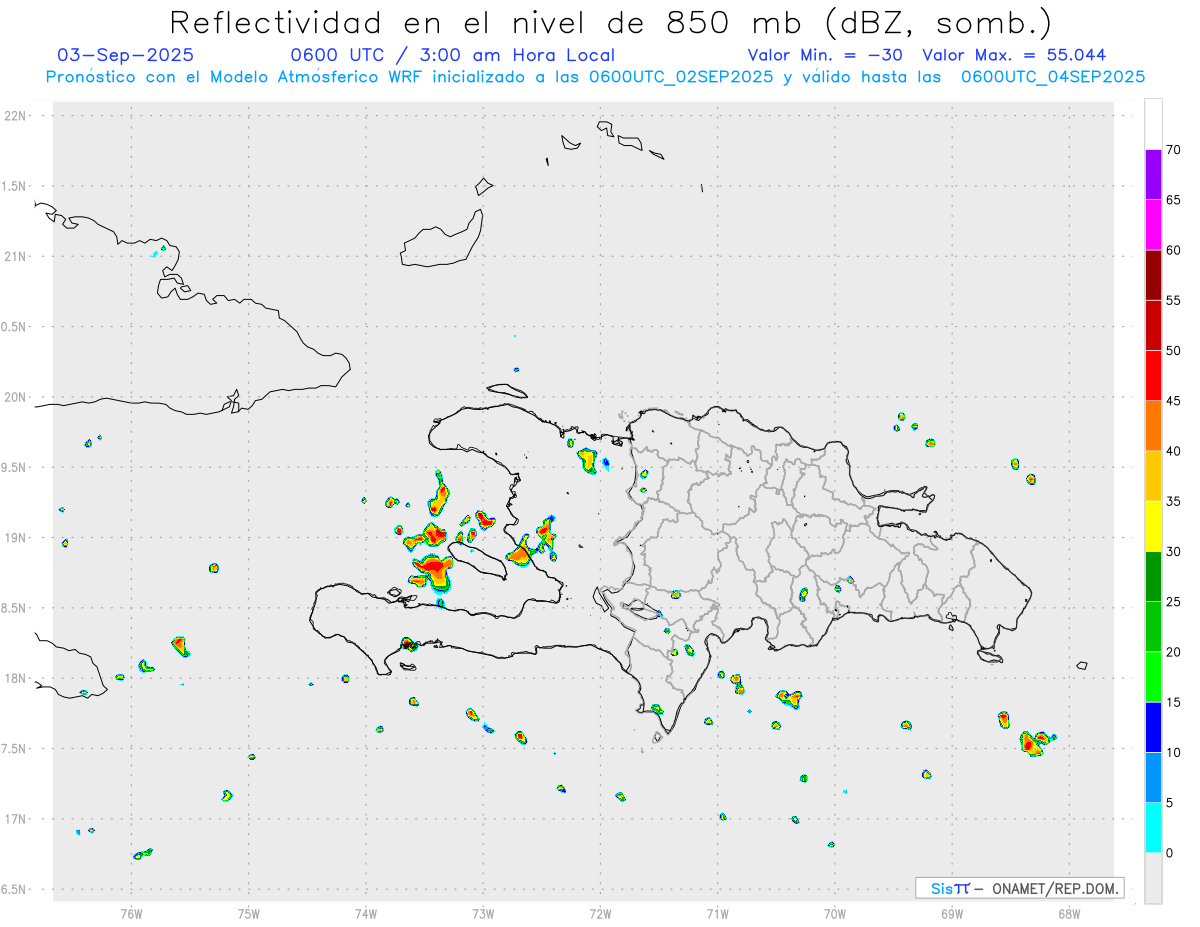The width and height of the screenshot is (1200, 927).
Task: Click the '21N' latitude label
Action: click(x=17, y=256)
